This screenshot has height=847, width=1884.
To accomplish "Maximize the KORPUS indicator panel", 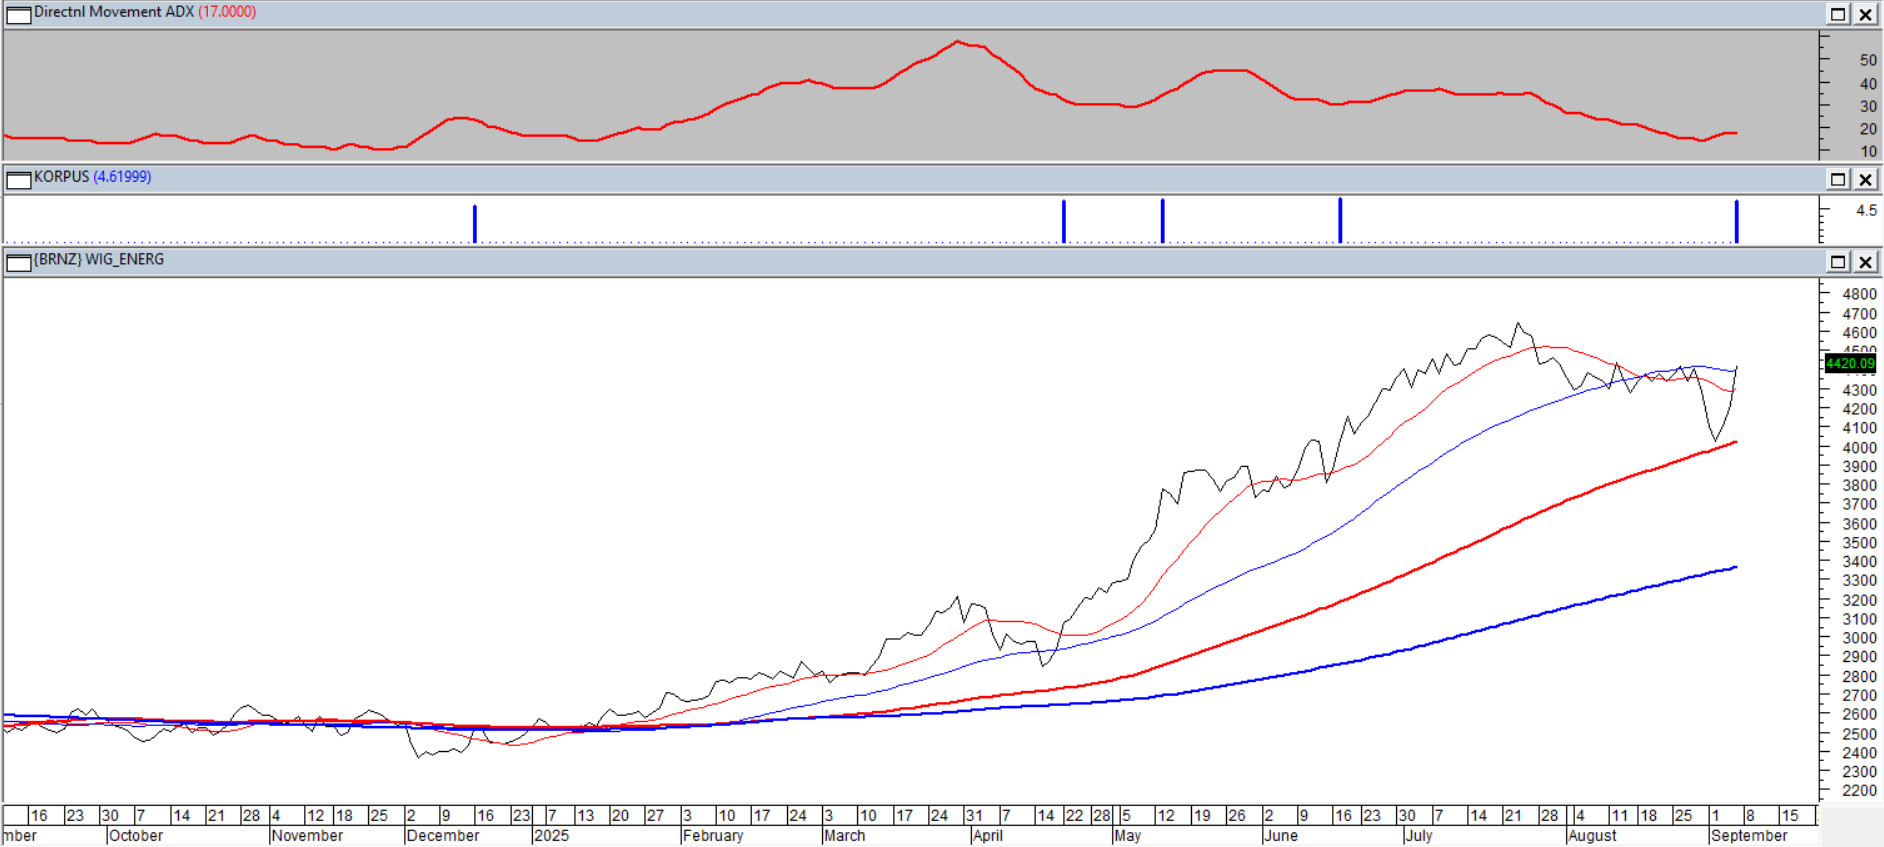I will [1838, 179].
